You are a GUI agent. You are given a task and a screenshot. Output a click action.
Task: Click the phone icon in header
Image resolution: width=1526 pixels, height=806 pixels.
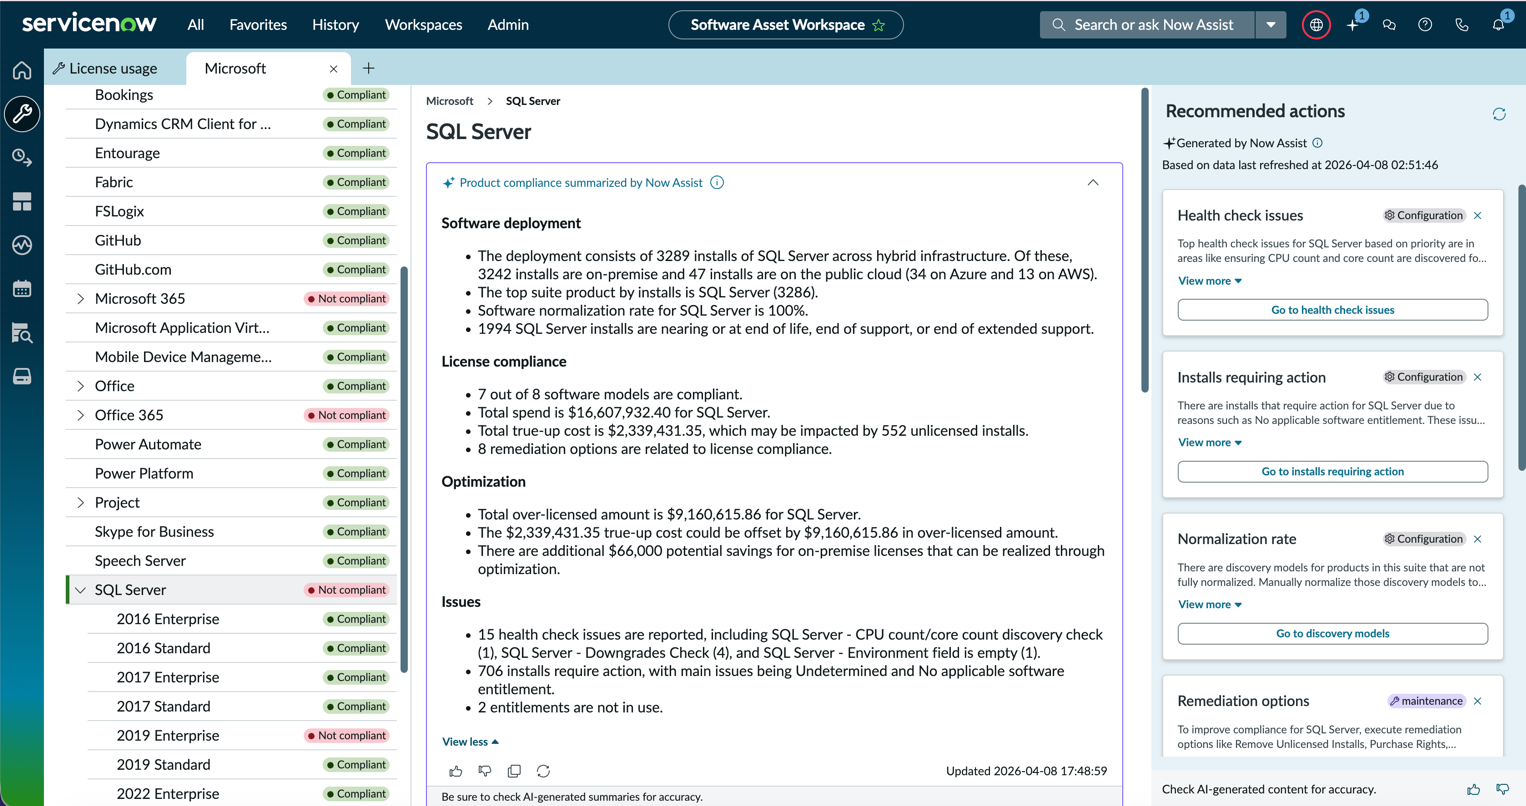point(1461,25)
